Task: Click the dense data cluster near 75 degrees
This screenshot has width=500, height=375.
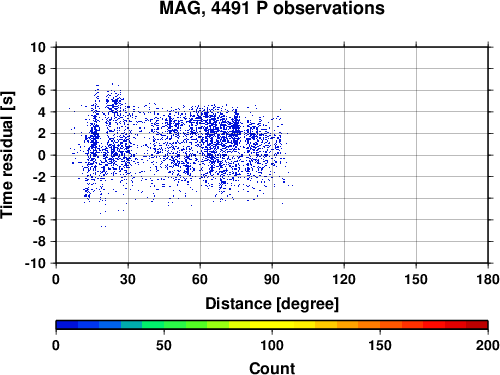Action: click(x=236, y=128)
